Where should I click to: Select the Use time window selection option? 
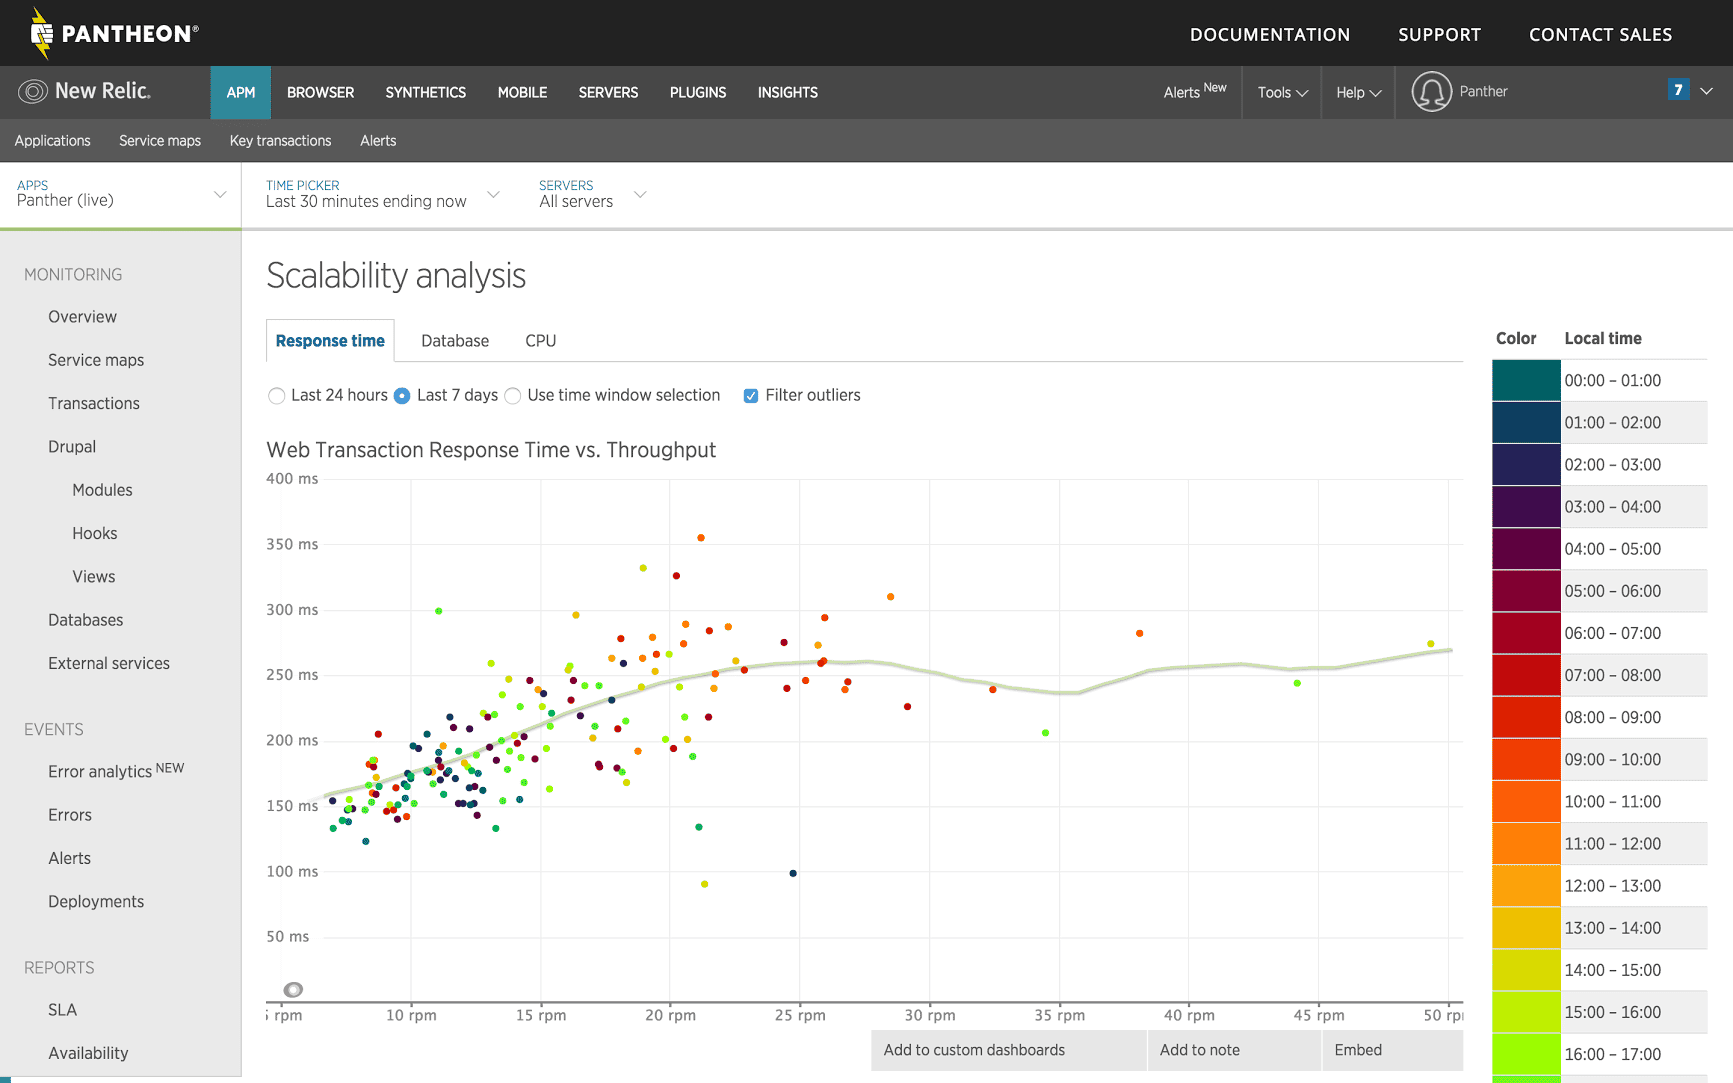click(513, 396)
